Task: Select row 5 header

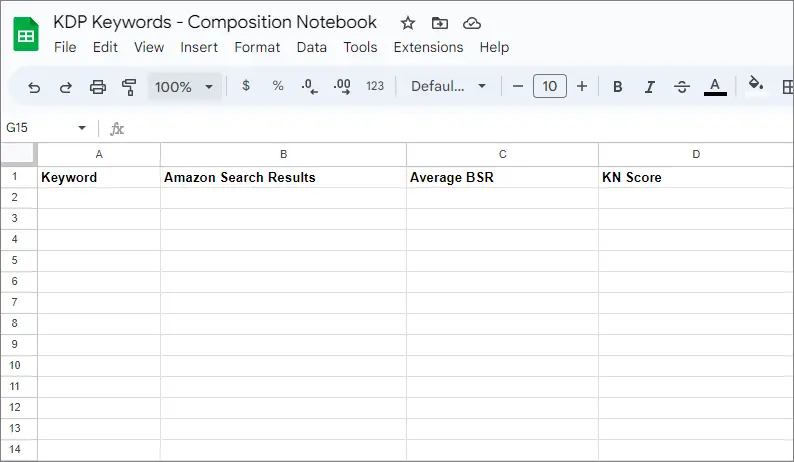Action: coord(19,260)
